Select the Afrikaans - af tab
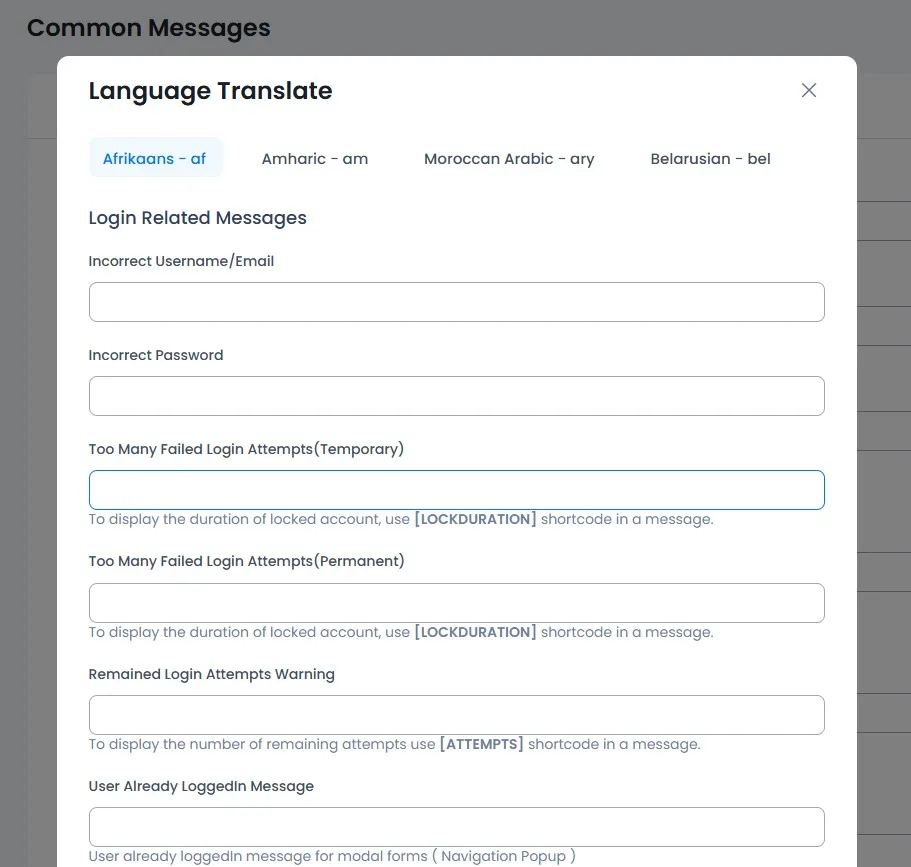The width and height of the screenshot is (911, 867). 156,158
